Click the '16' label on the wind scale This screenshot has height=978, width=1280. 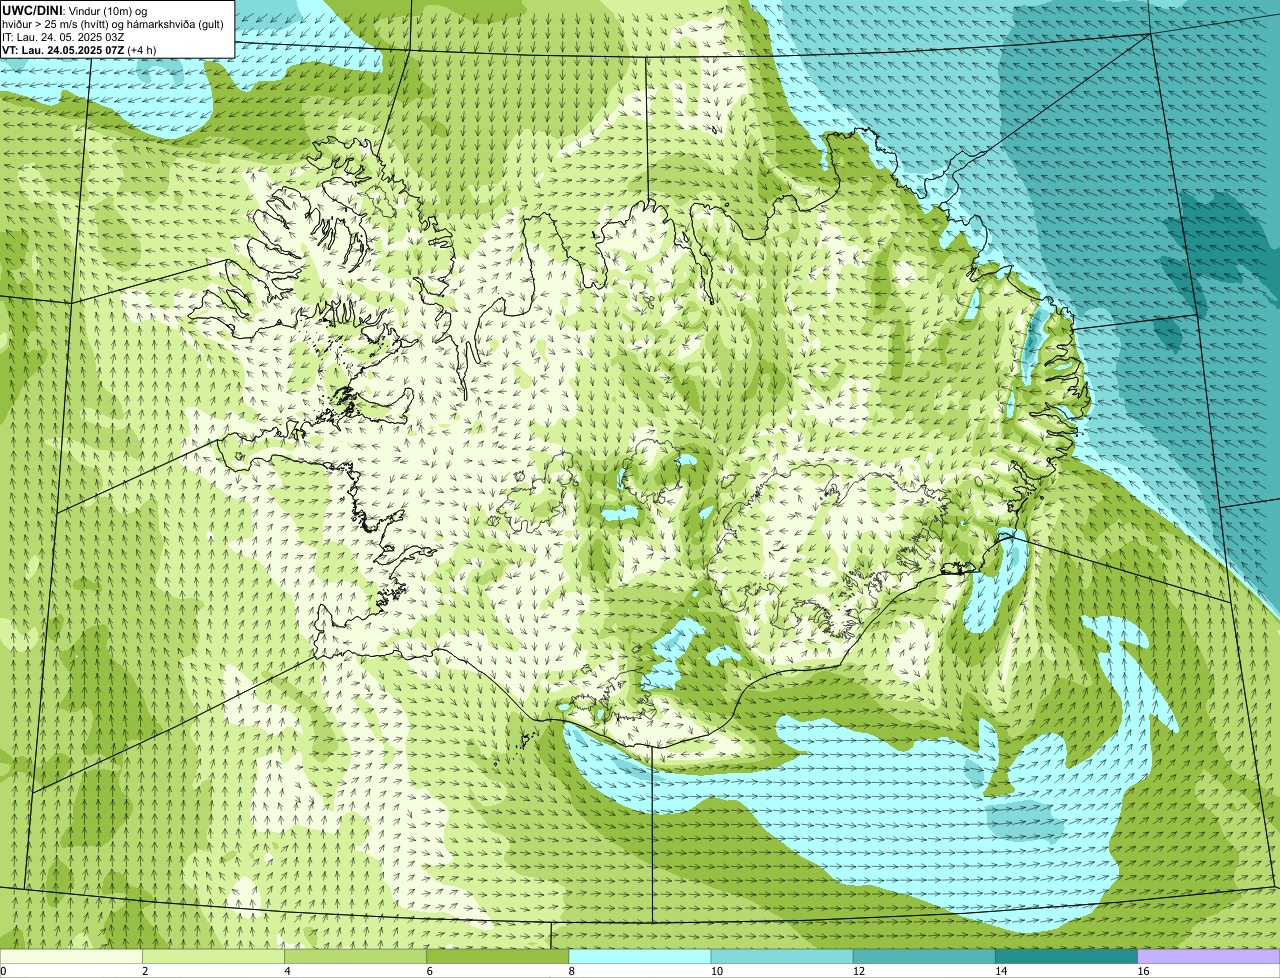click(1143, 971)
